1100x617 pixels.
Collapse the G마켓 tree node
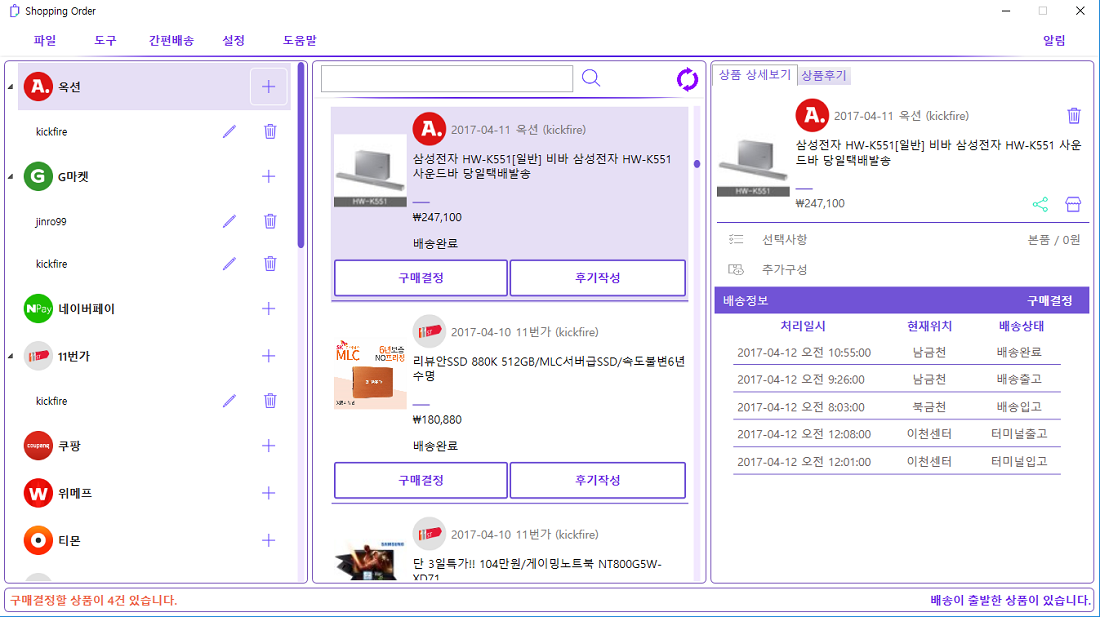pyautogui.click(x=11, y=177)
